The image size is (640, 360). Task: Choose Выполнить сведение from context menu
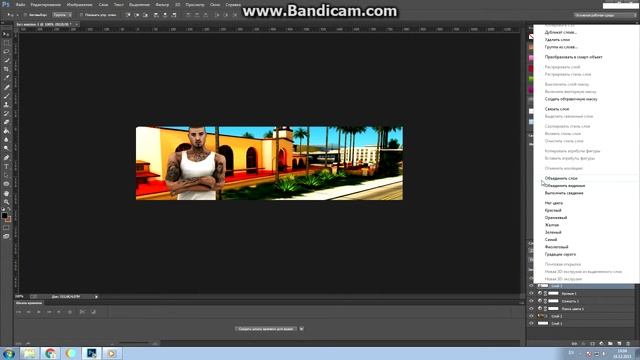point(564,193)
